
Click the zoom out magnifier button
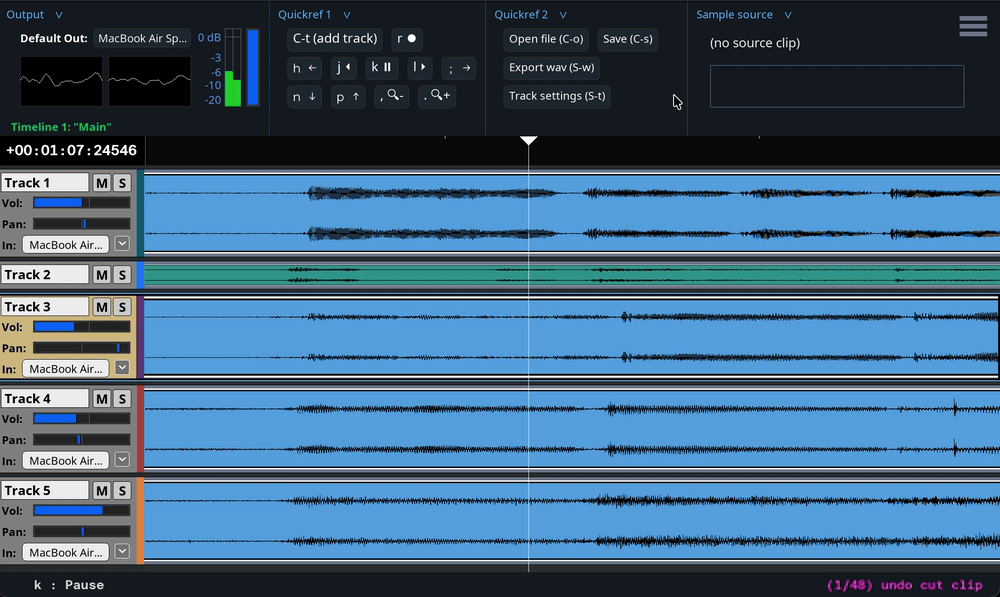click(x=393, y=96)
